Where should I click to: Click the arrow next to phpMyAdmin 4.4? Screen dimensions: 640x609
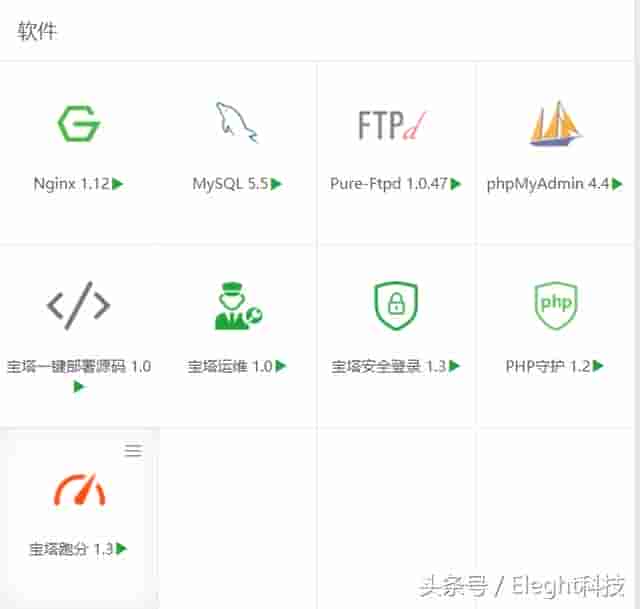click(x=617, y=184)
